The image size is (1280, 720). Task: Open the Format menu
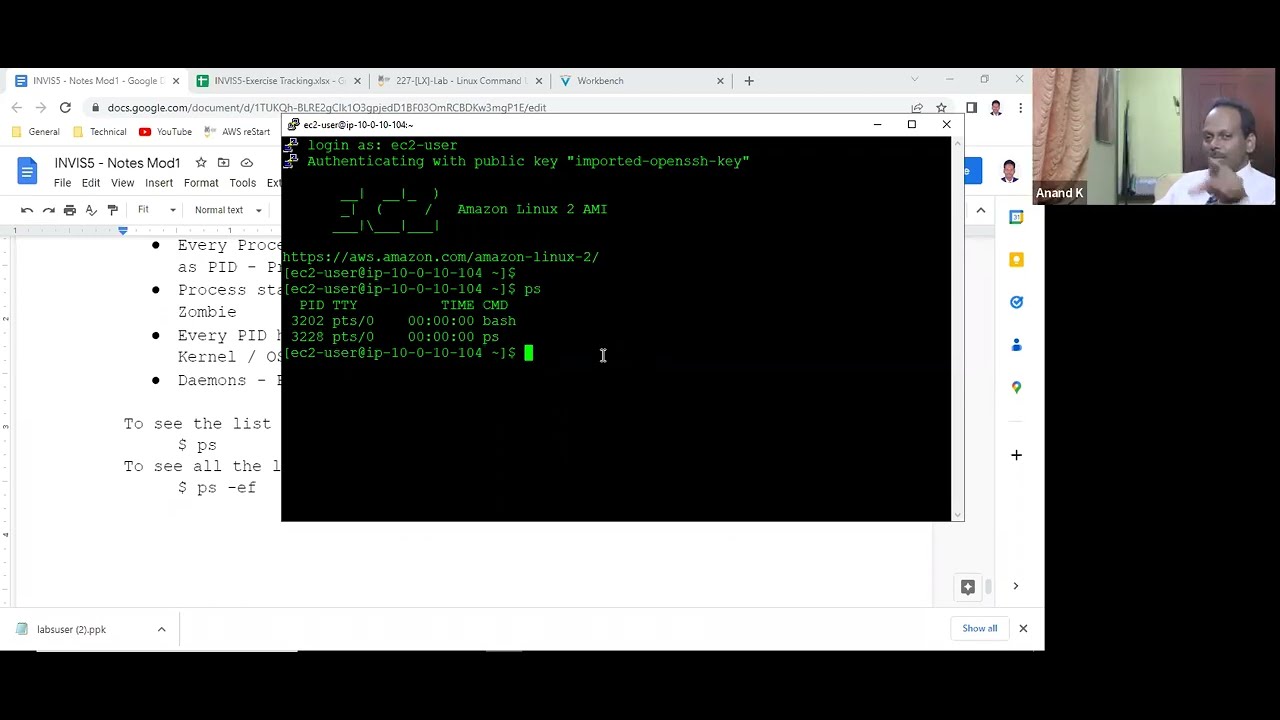pos(201,183)
